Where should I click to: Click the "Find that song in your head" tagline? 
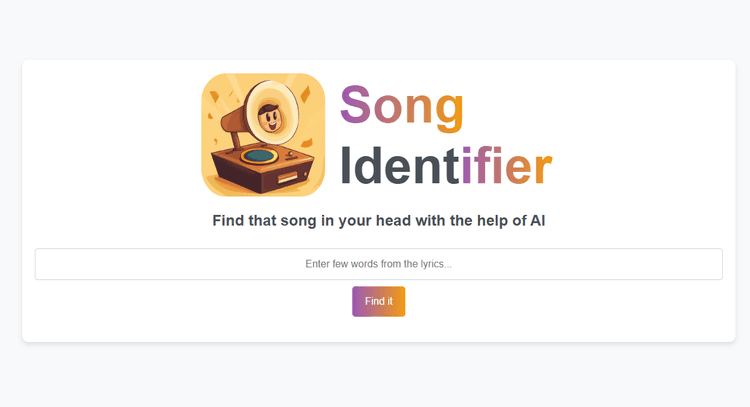coord(378,220)
